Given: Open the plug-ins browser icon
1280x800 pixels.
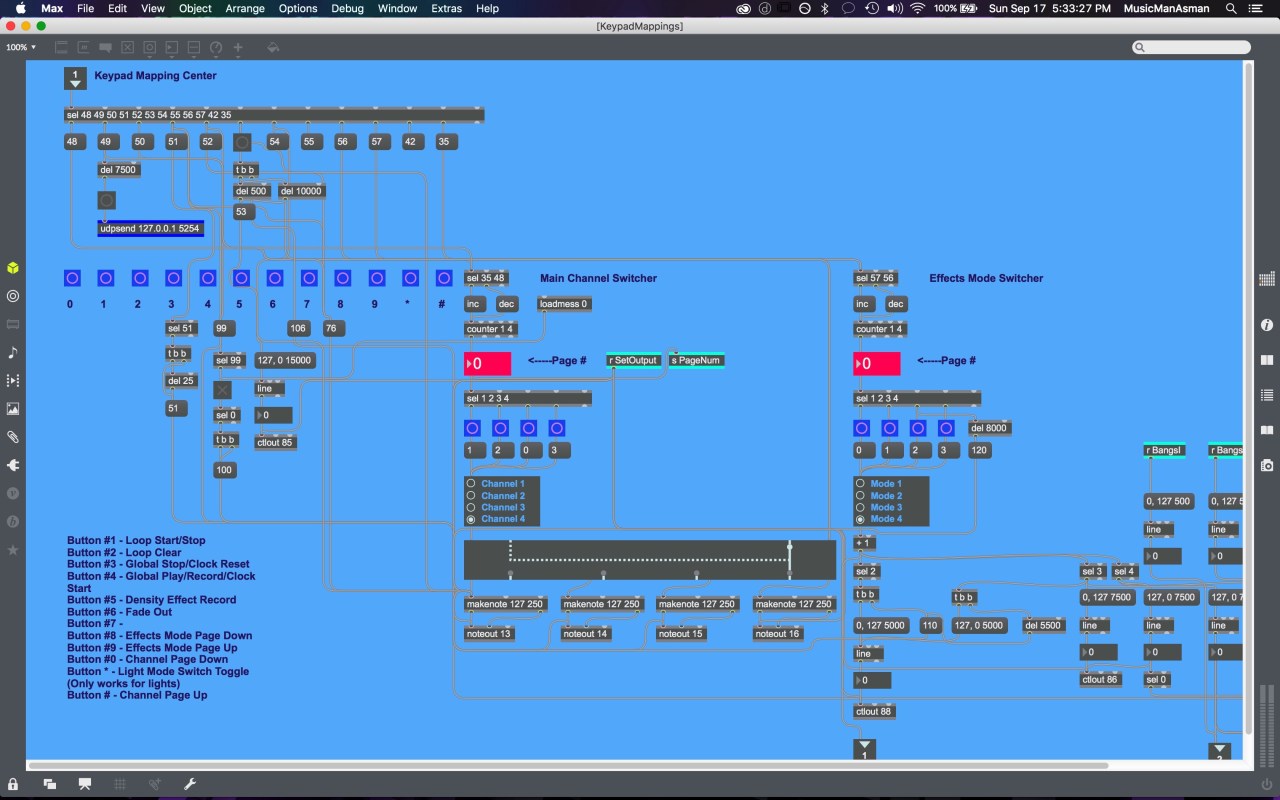Looking at the screenshot, I should click(13, 465).
